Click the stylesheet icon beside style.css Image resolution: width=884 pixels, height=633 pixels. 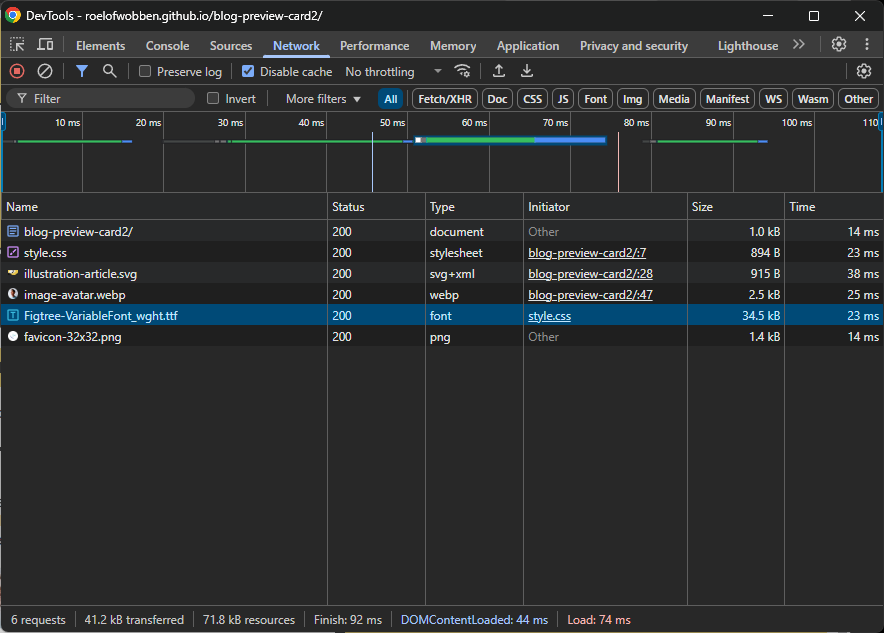click(x=13, y=253)
